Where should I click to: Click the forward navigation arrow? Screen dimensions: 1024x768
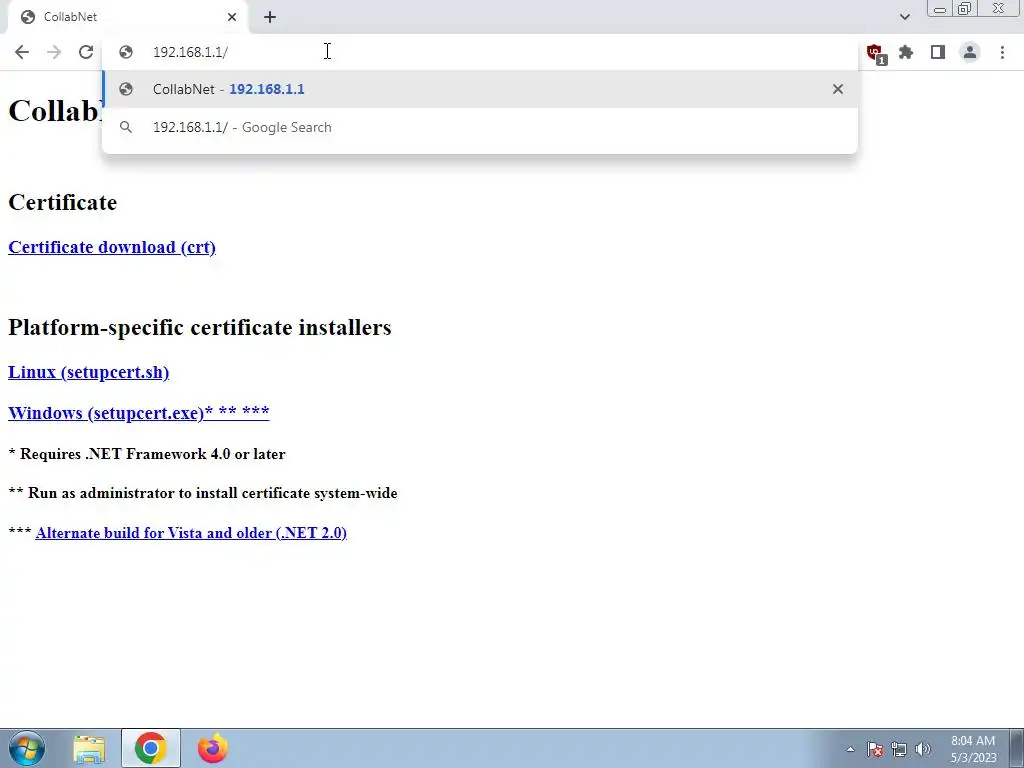coord(54,52)
